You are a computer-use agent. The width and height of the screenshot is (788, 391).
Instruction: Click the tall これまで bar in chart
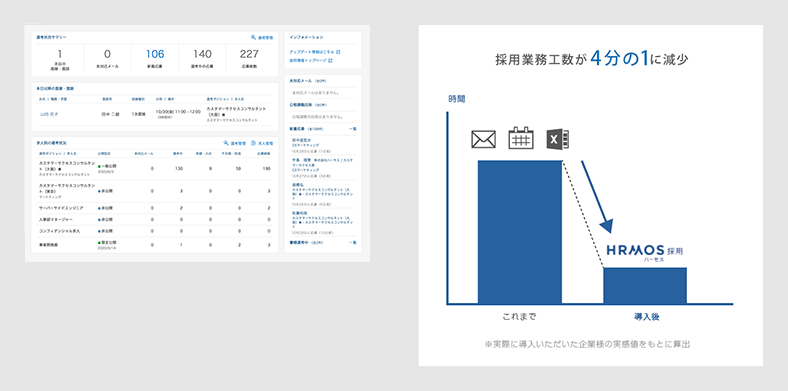click(520, 232)
